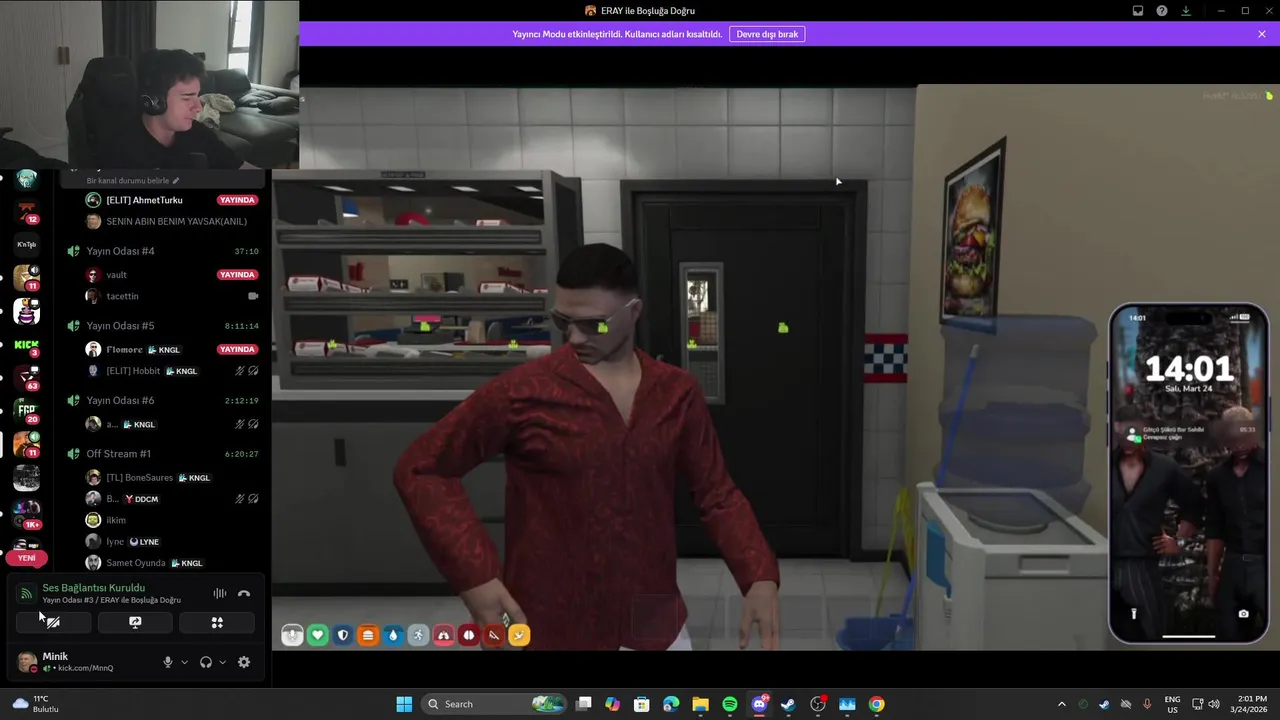
Task: Click the running man stamina HUD icon
Action: pyautogui.click(x=418, y=635)
